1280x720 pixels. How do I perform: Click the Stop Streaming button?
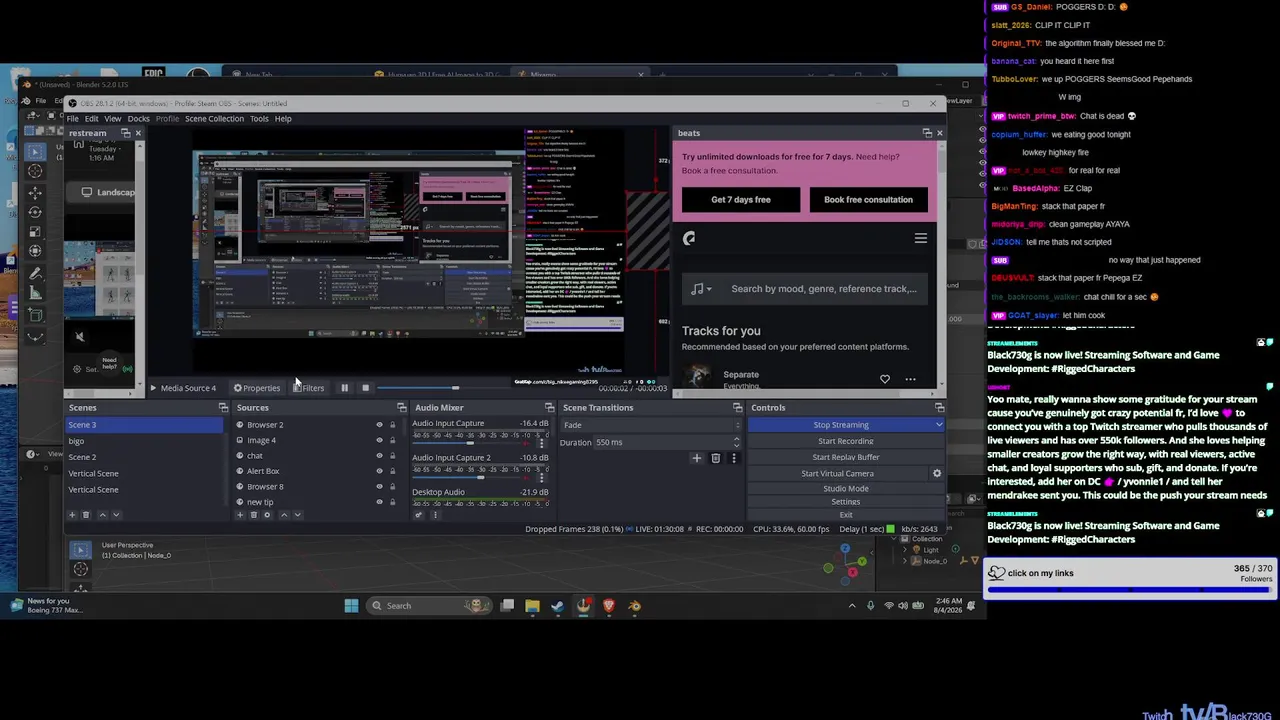(840, 425)
